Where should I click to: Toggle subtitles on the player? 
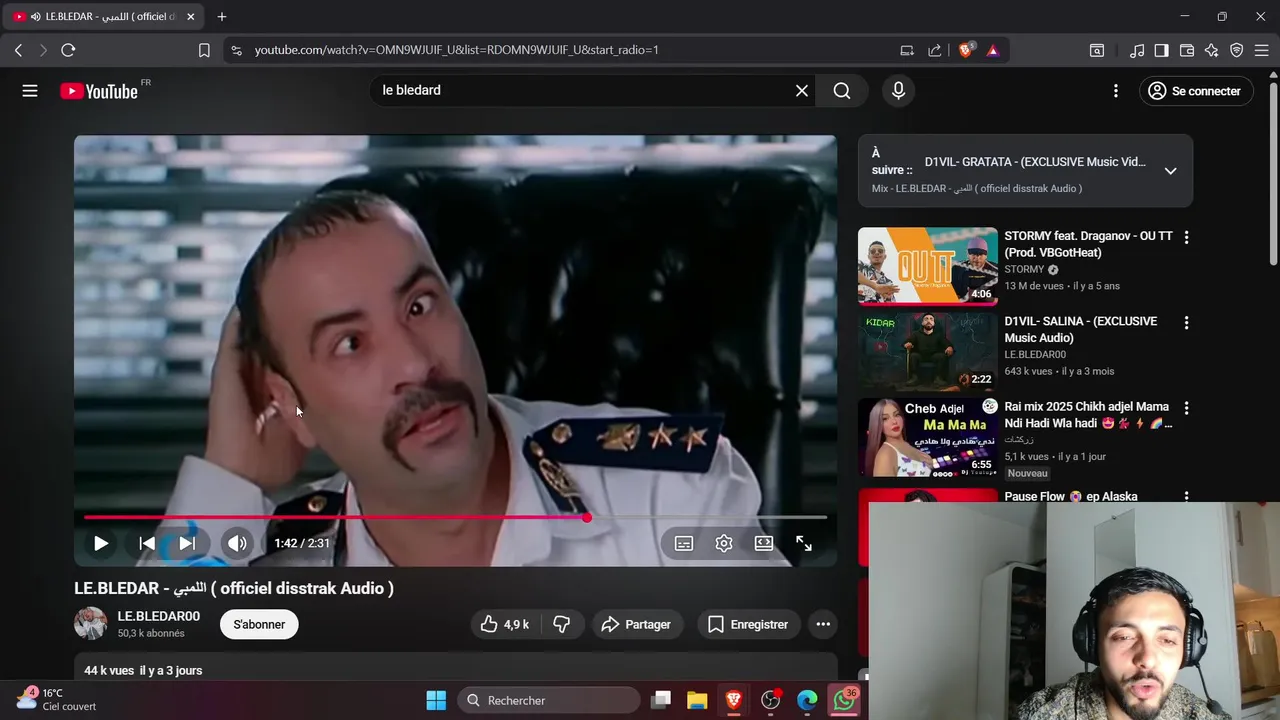click(684, 543)
